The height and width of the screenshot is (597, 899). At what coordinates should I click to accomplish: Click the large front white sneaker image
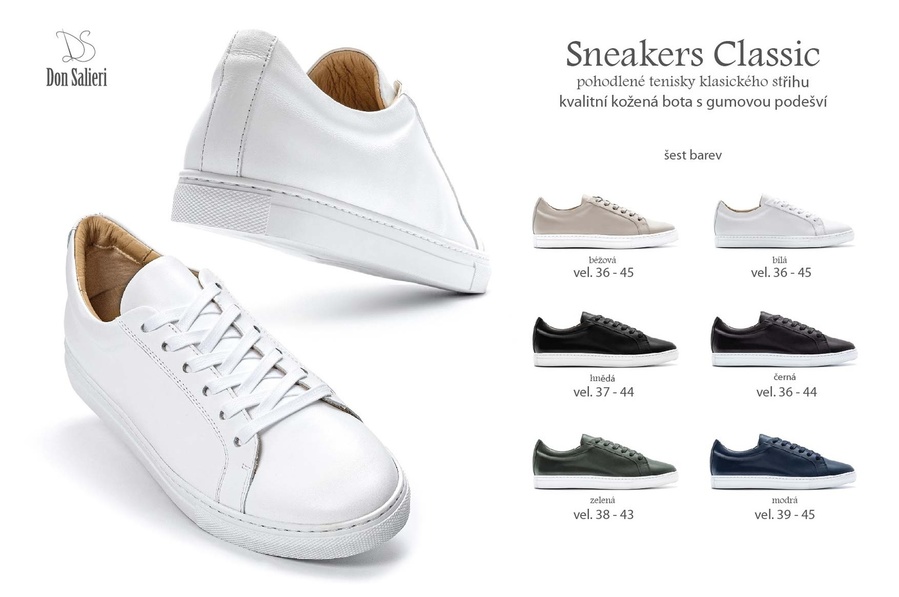point(235,390)
